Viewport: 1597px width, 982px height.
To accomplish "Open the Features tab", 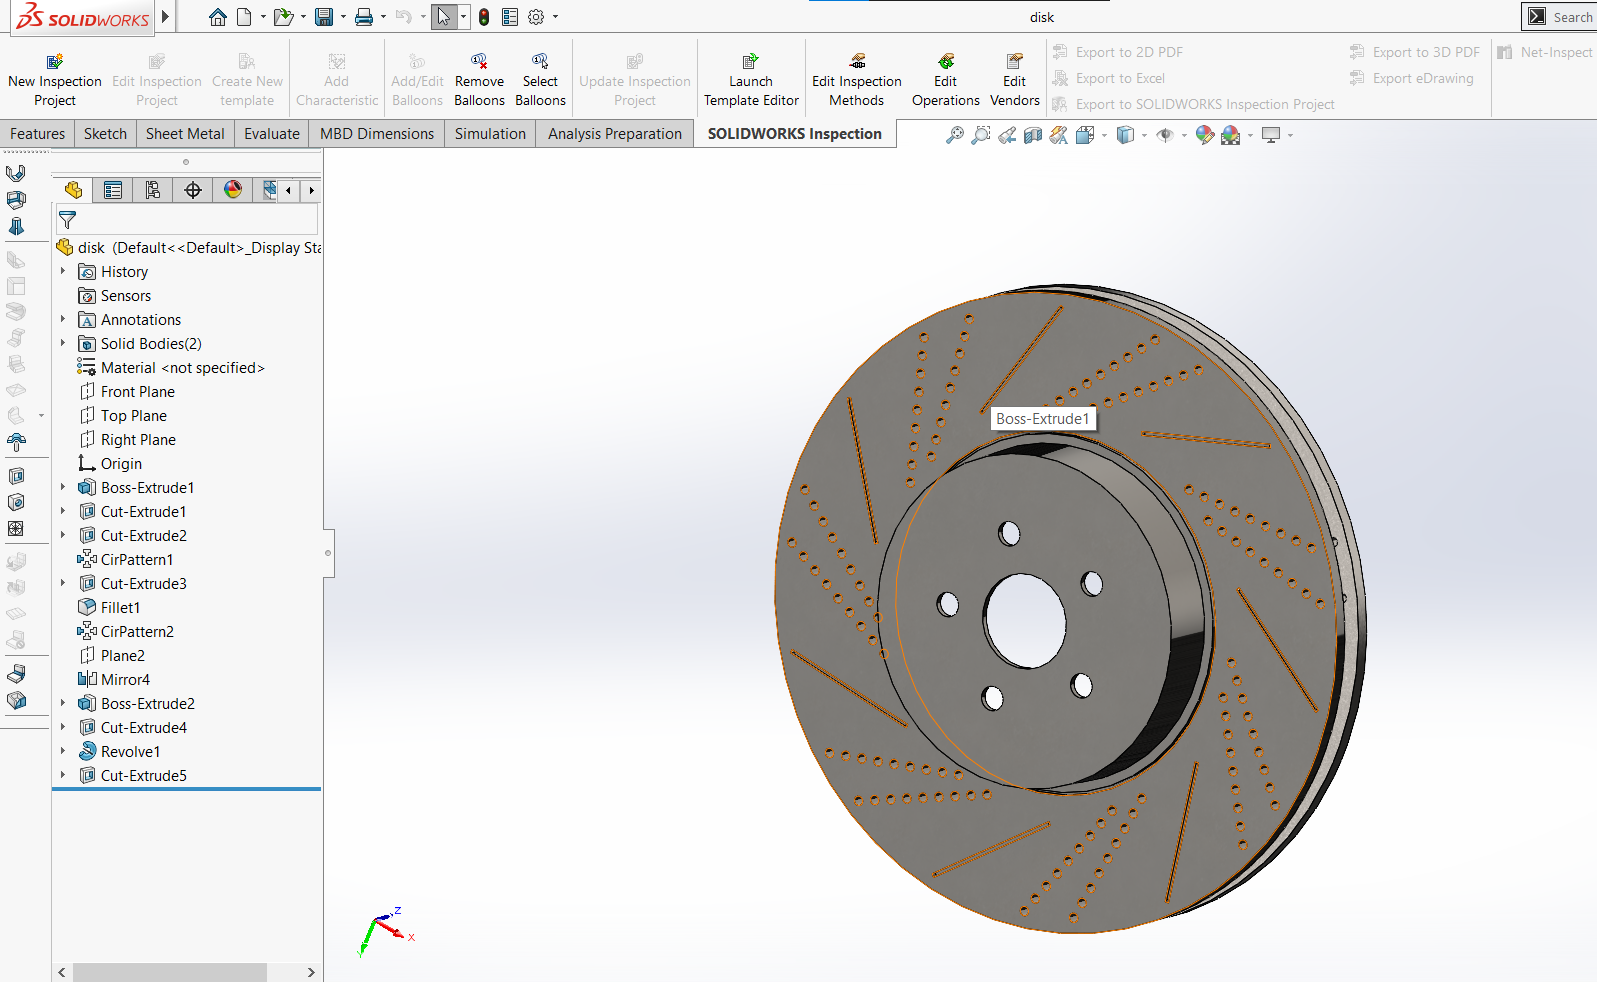I will tap(38, 134).
